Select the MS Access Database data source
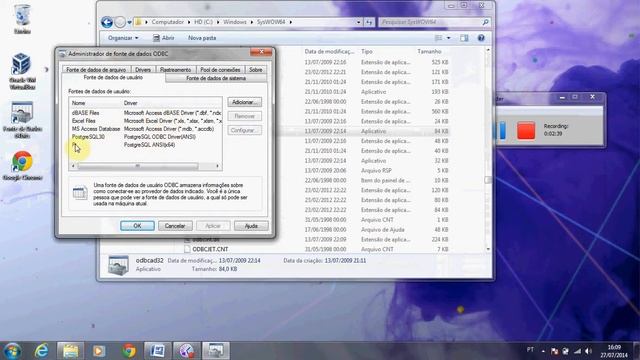 point(96,129)
